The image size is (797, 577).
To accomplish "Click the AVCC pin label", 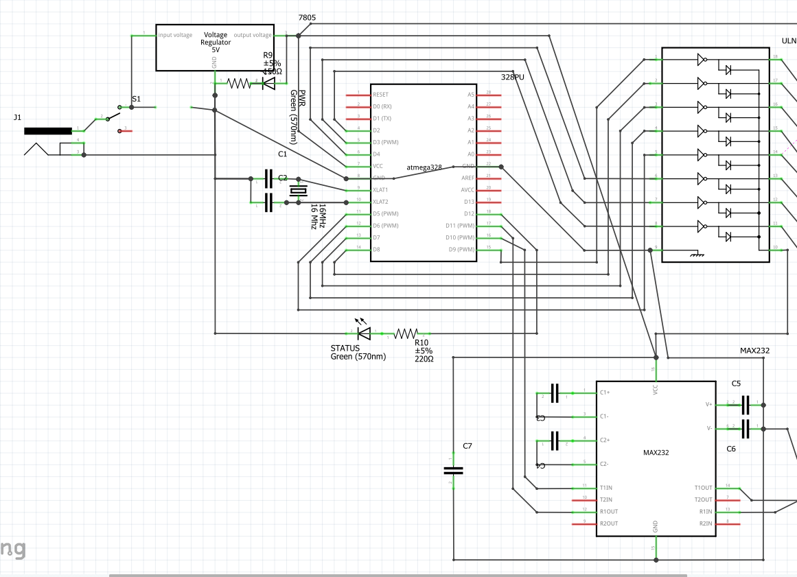I will [468, 190].
